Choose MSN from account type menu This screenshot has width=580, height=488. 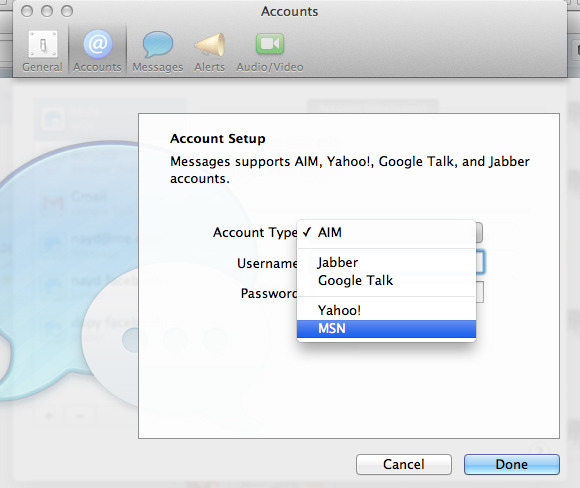[x=386, y=329]
